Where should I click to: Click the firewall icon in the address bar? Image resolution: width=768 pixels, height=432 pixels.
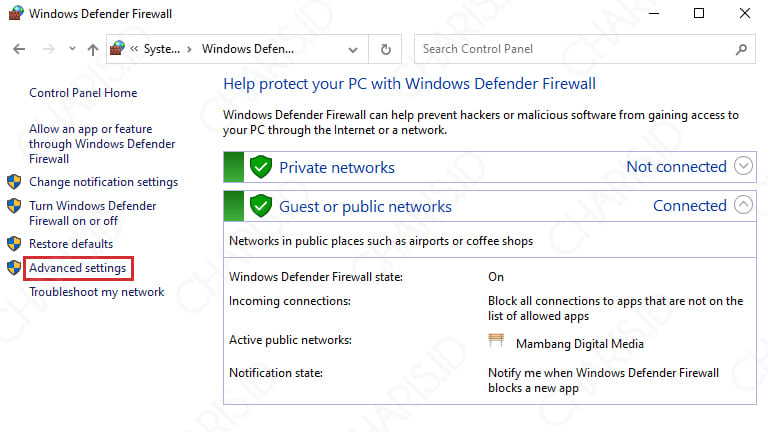click(118, 48)
